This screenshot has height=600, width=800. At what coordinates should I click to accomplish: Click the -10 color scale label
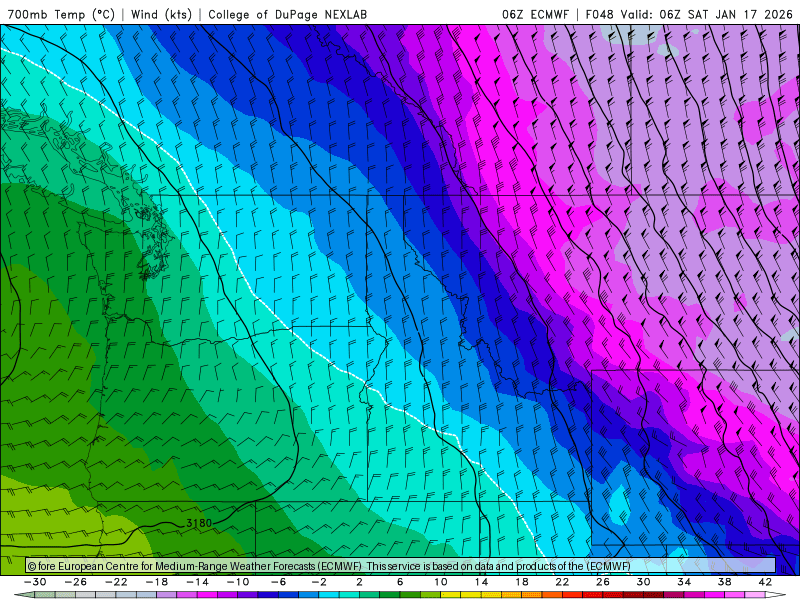[238, 582]
